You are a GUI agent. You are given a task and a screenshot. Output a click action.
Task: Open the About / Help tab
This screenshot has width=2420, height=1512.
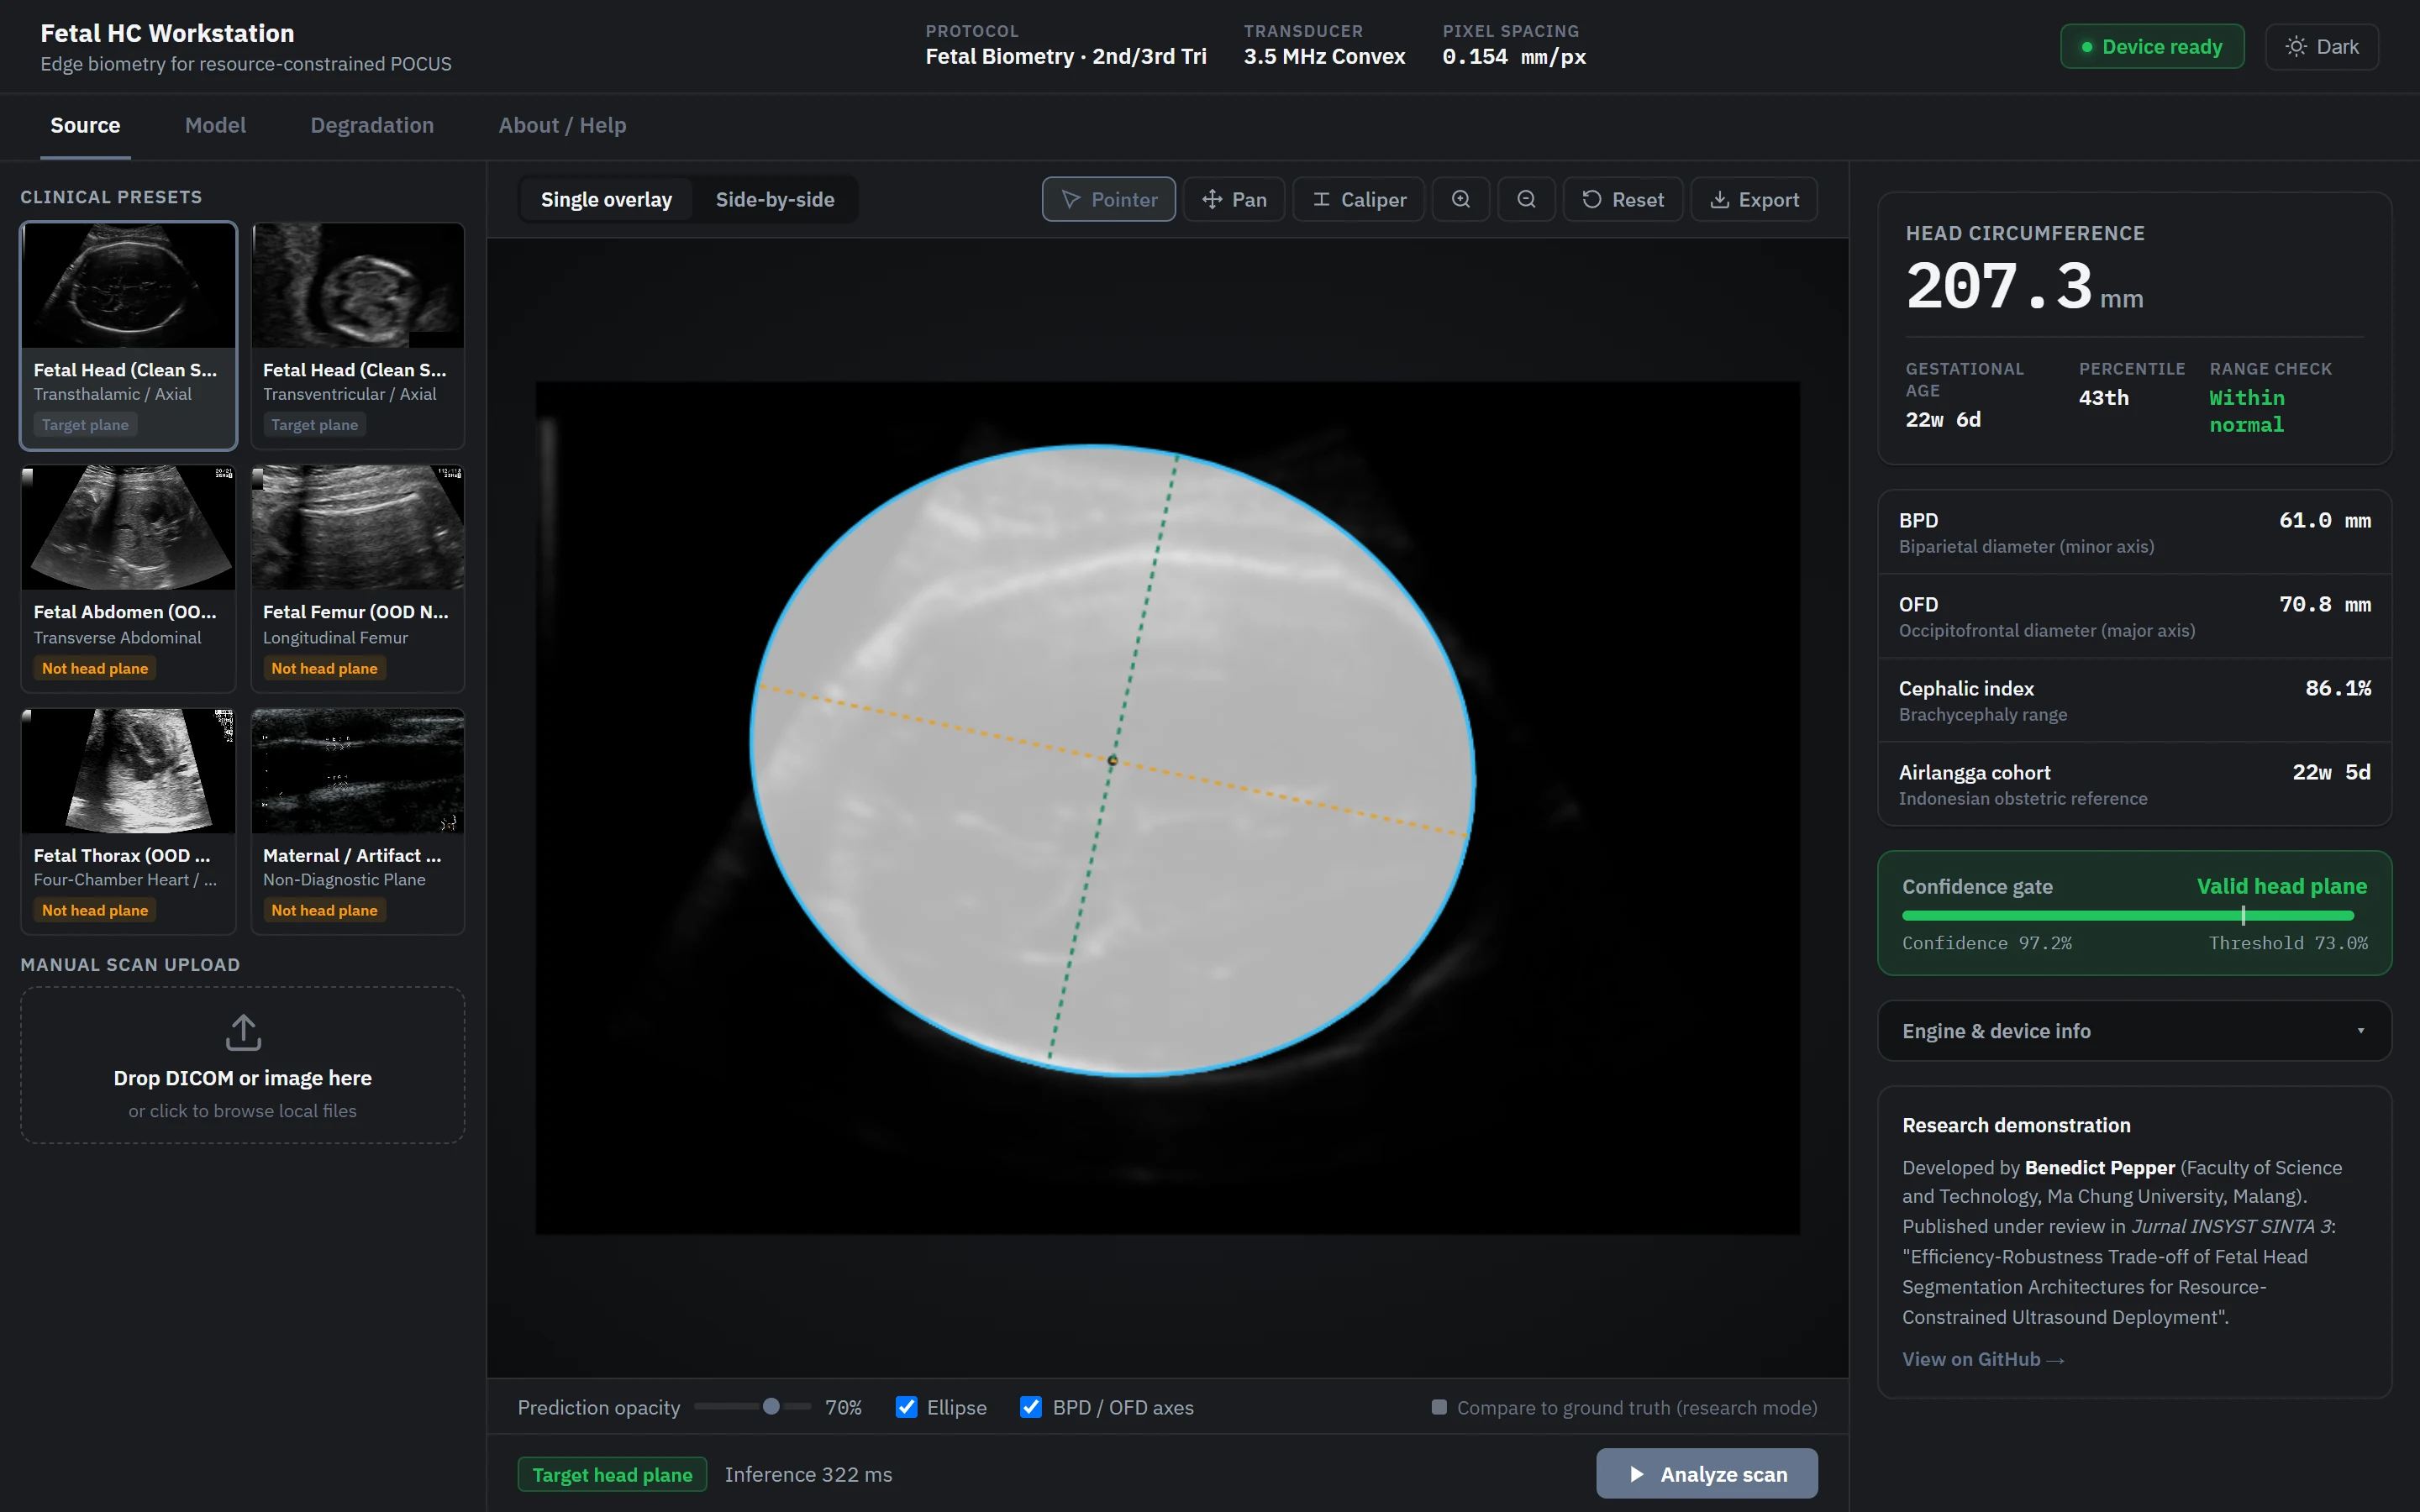coord(562,125)
